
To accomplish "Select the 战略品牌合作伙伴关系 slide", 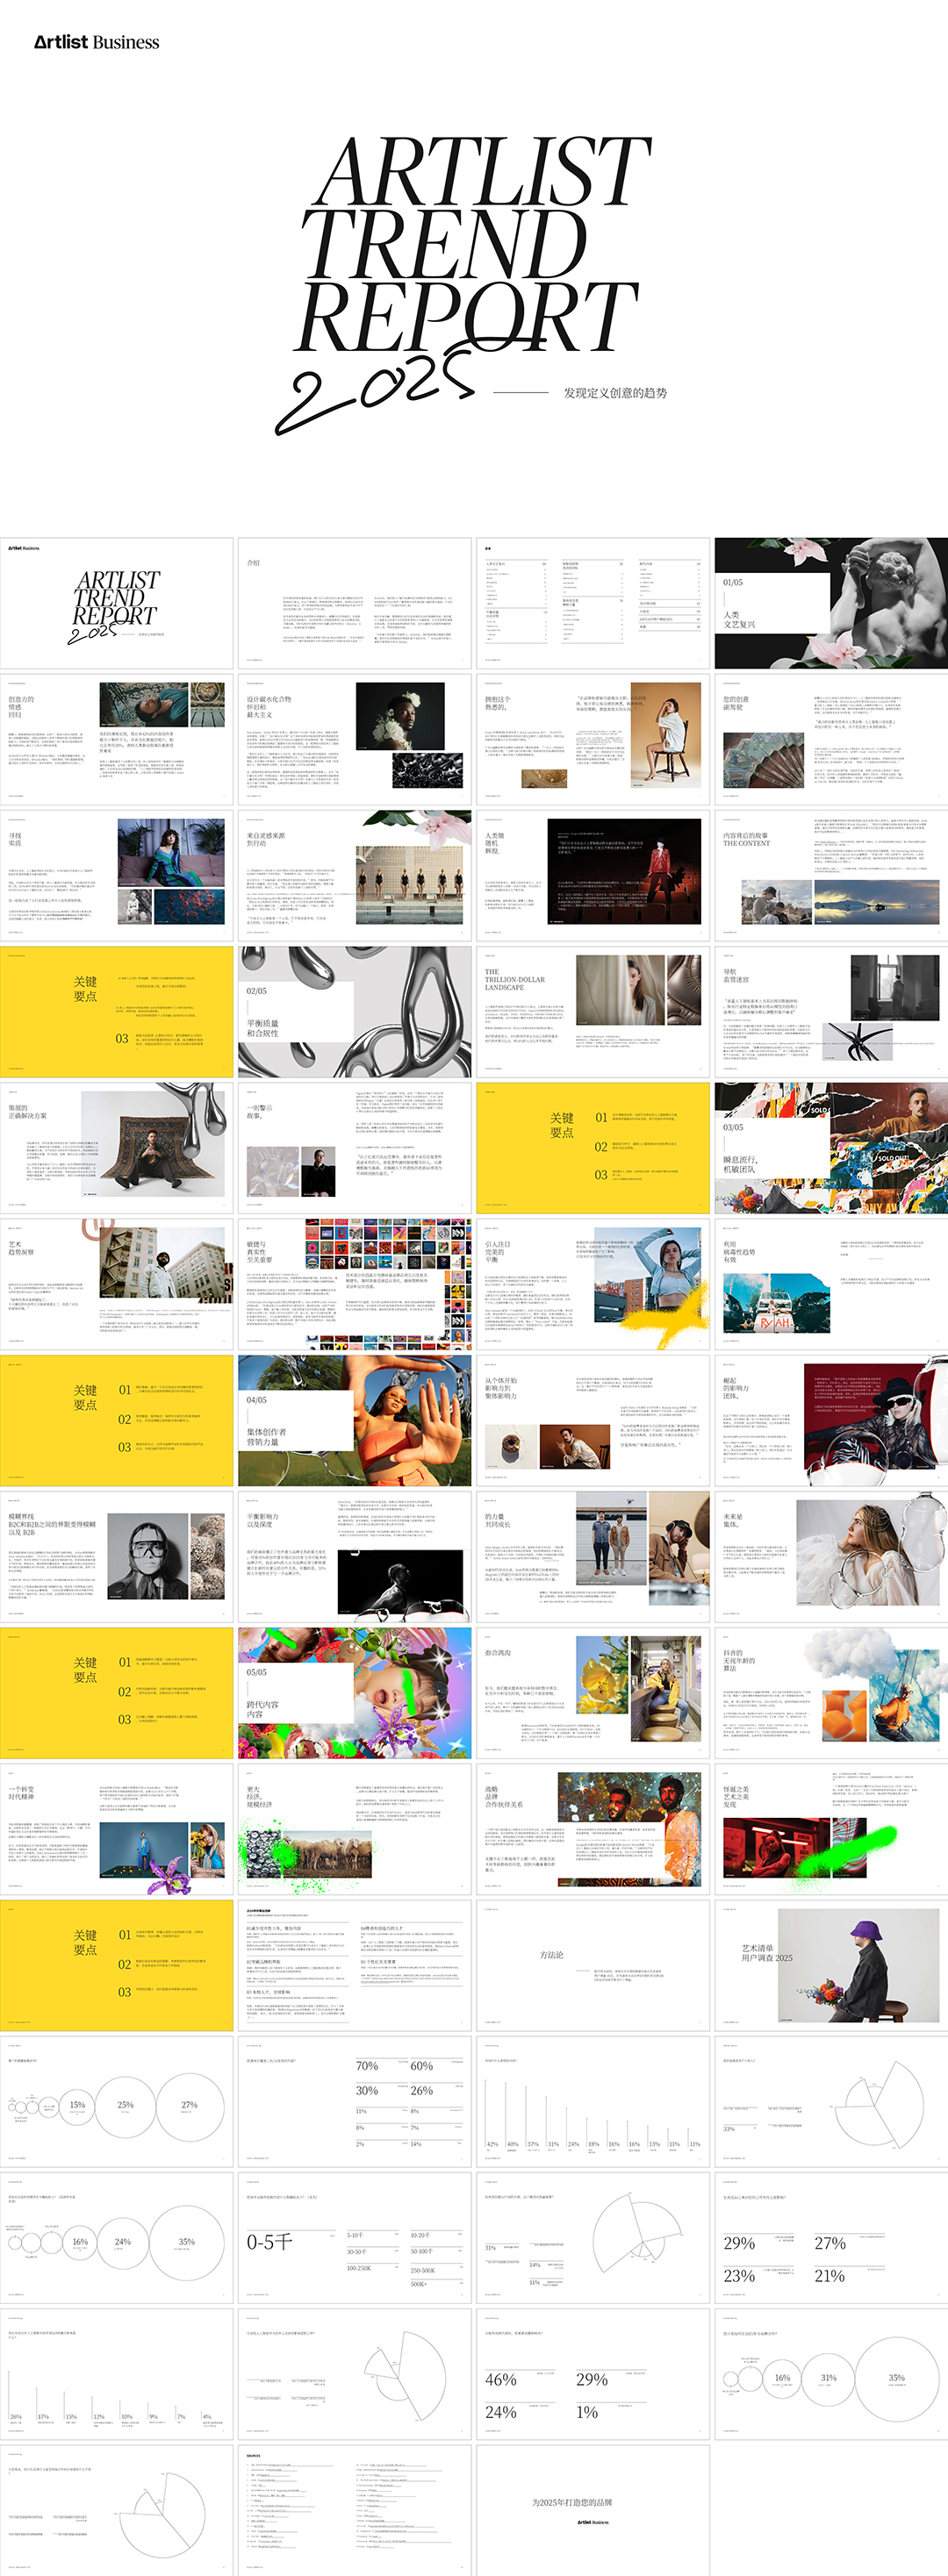I will click(x=593, y=1829).
